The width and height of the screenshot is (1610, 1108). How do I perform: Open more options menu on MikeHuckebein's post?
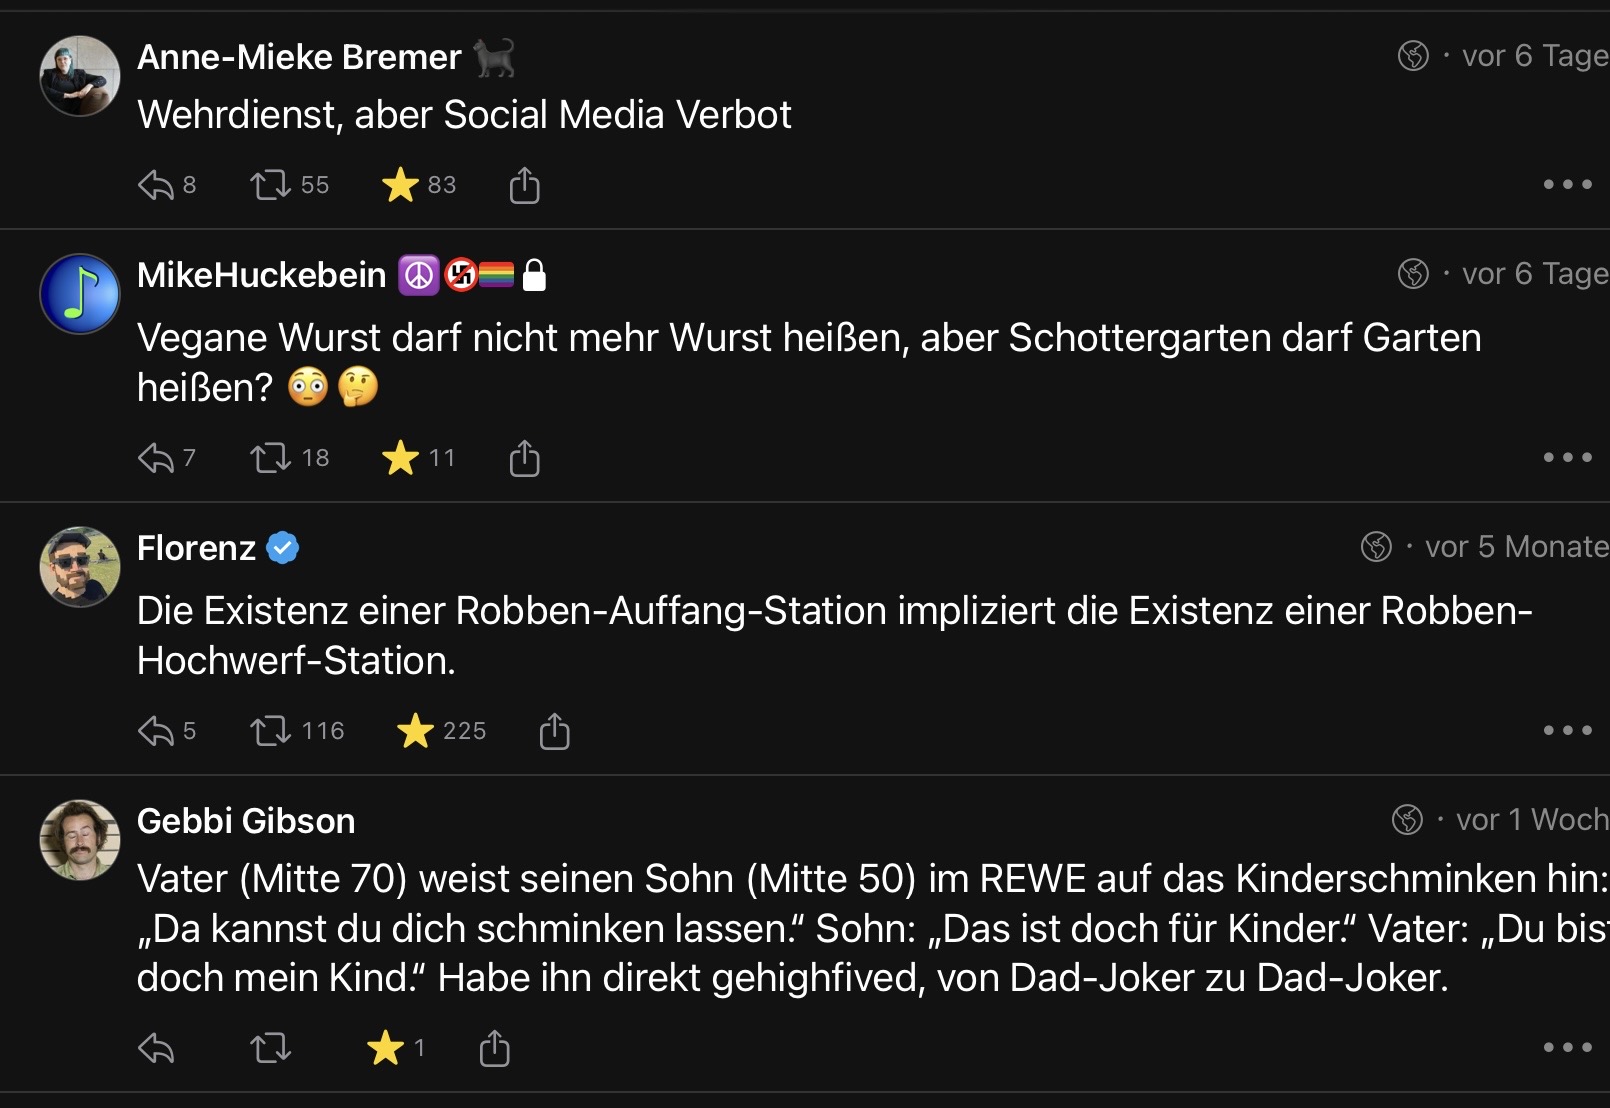pyautogui.click(x=1567, y=458)
